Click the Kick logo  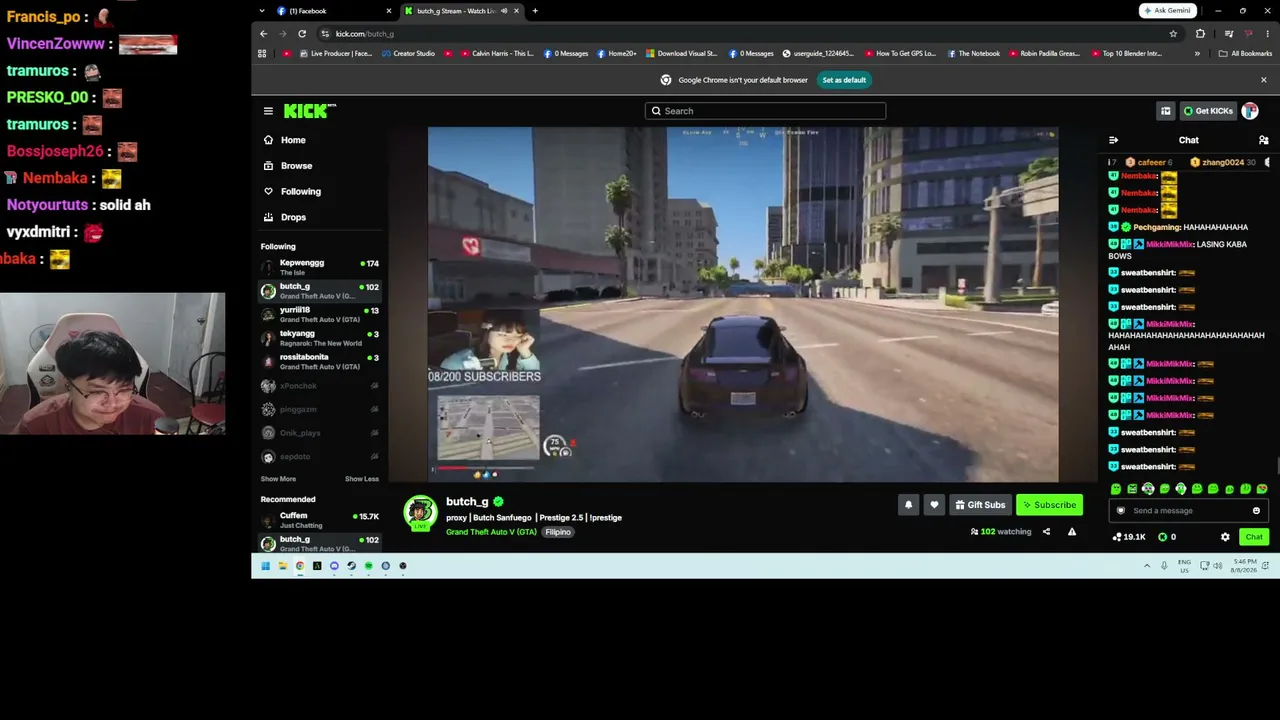[309, 111]
